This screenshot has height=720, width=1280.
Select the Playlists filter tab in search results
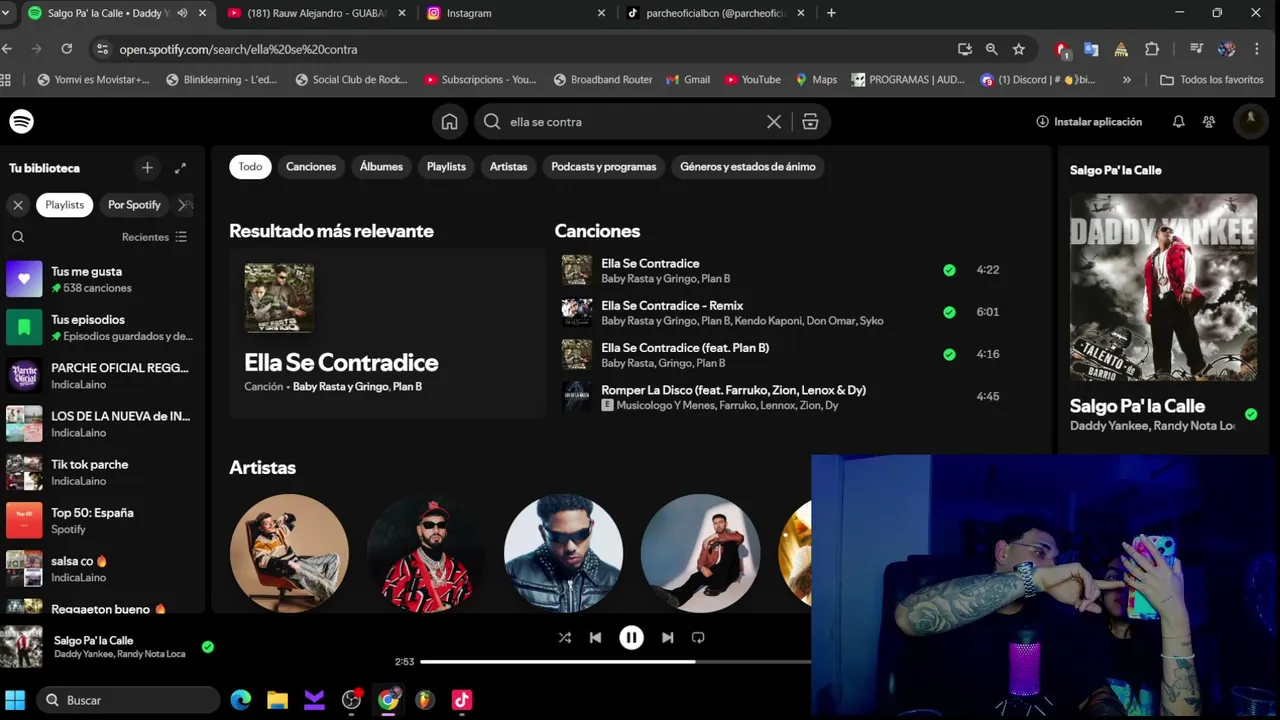[446, 167]
